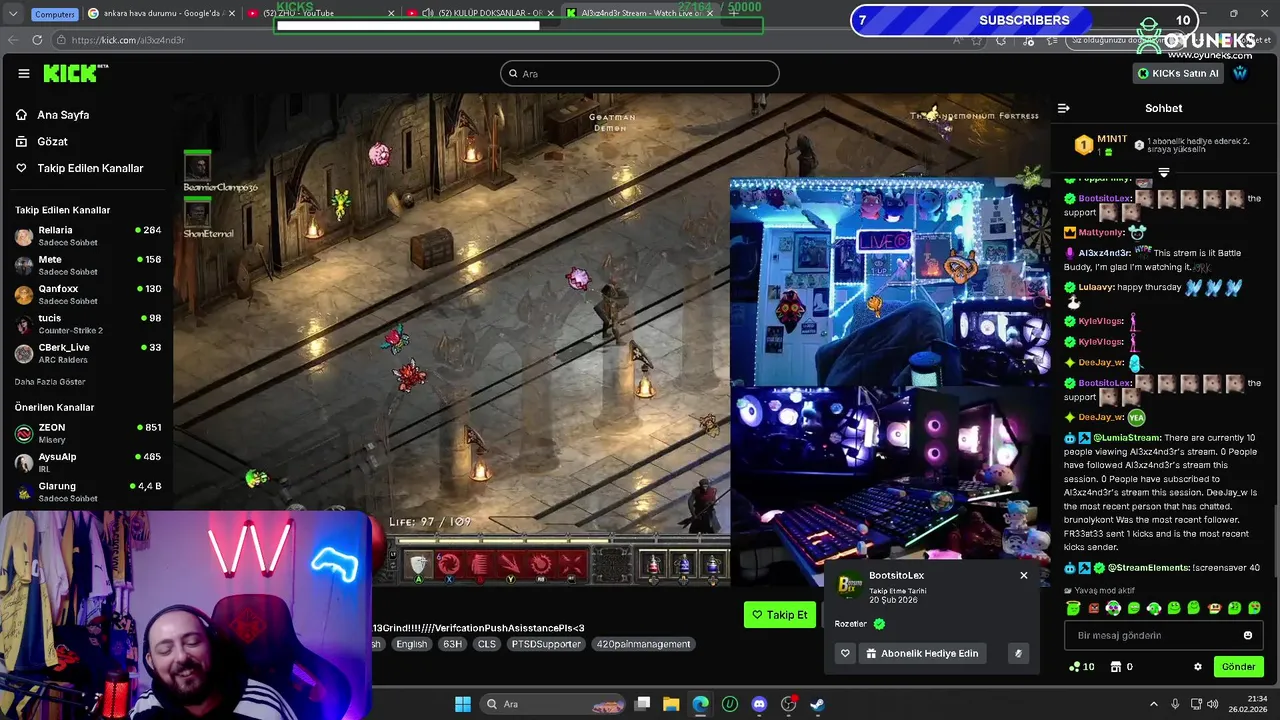Open Steam from taskbar
The height and width of the screenshot is (720, 1280).
(817, 704)
